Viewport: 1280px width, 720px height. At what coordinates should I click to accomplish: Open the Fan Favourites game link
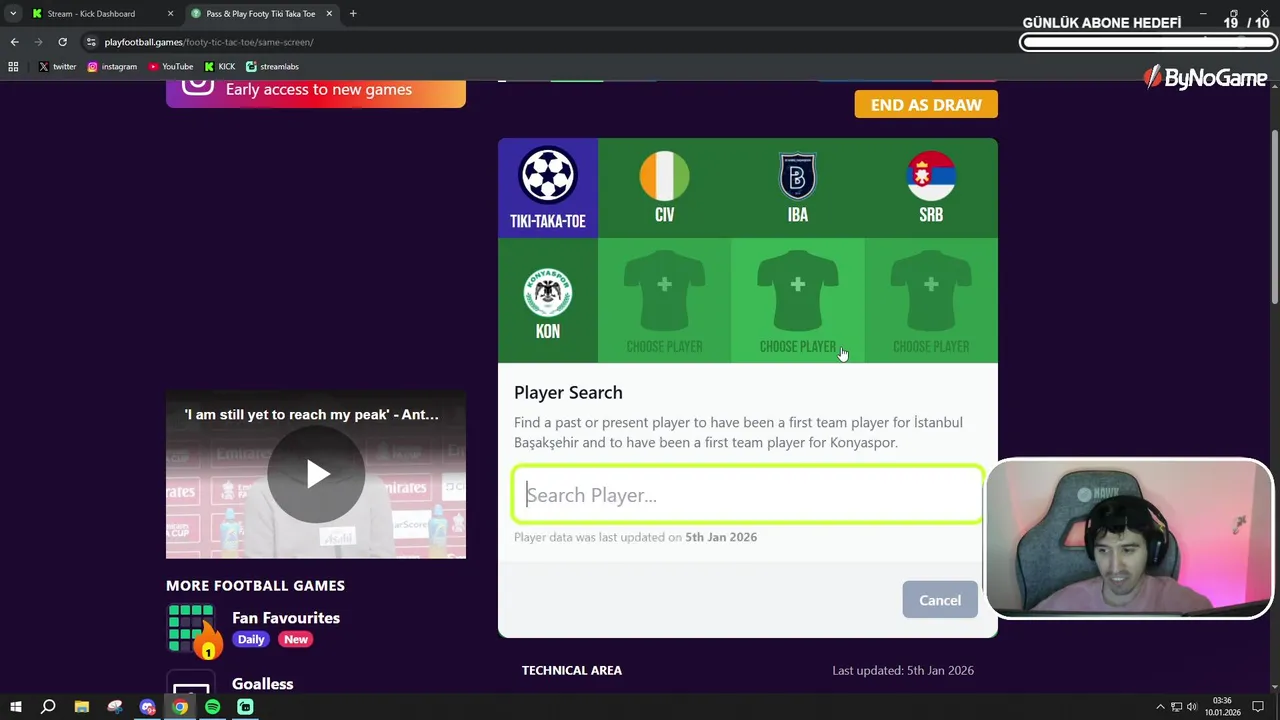coord(286,618)
